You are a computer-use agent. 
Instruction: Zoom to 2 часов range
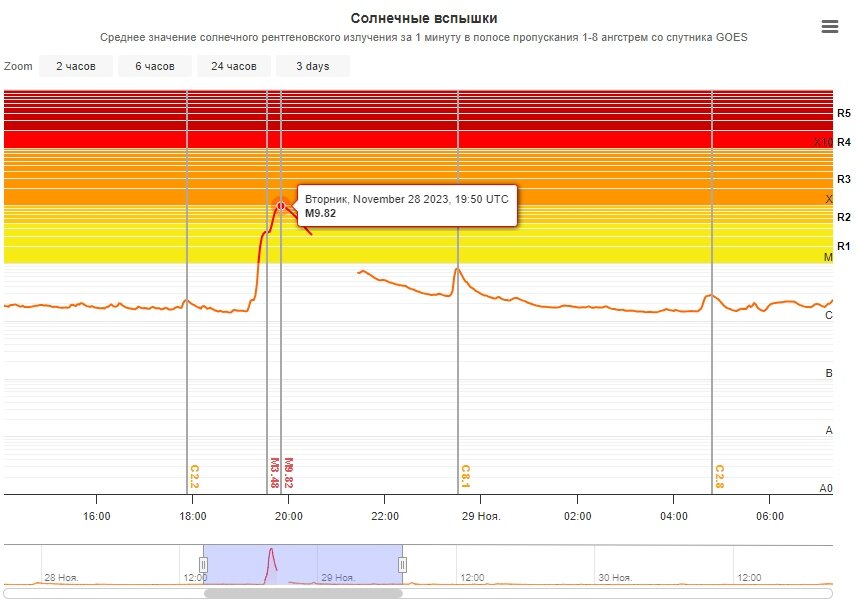pos(76,66)
